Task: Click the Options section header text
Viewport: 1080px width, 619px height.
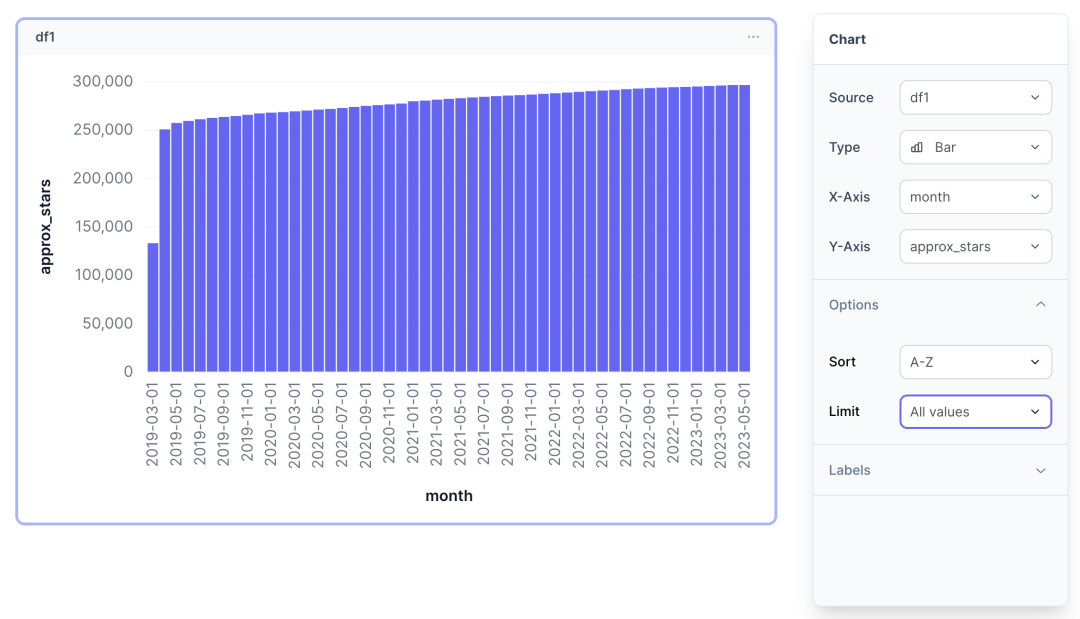Action: click(853, 305)
